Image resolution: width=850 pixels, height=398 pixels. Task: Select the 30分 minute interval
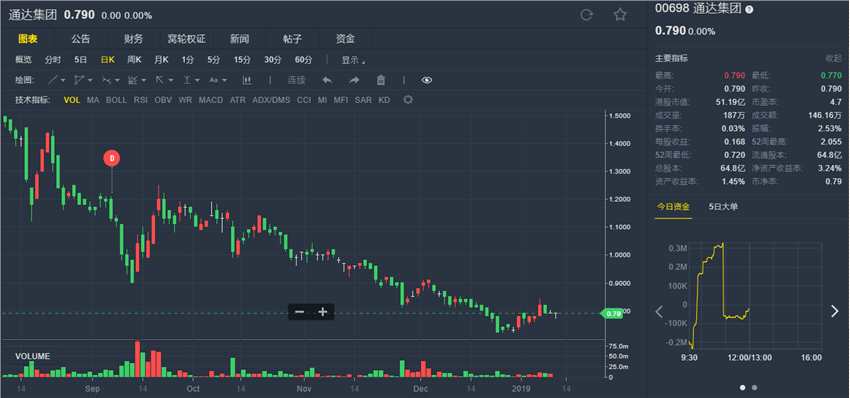[273, 60]
